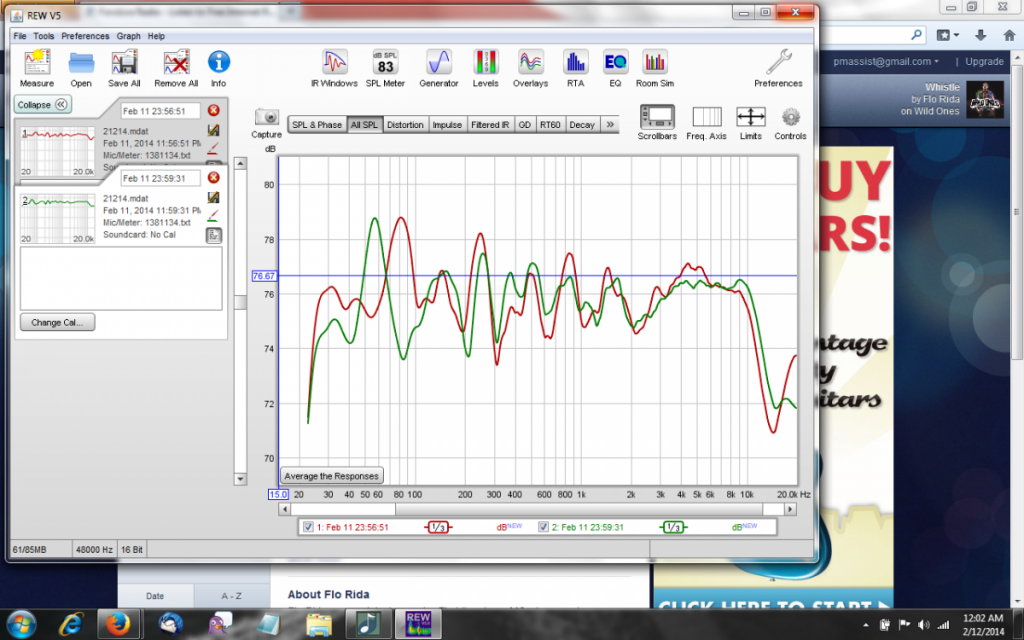The height and width of the screenshot is (640, 1024).
Task: Toggle the Freq. Axis mode
Action: 707,123
